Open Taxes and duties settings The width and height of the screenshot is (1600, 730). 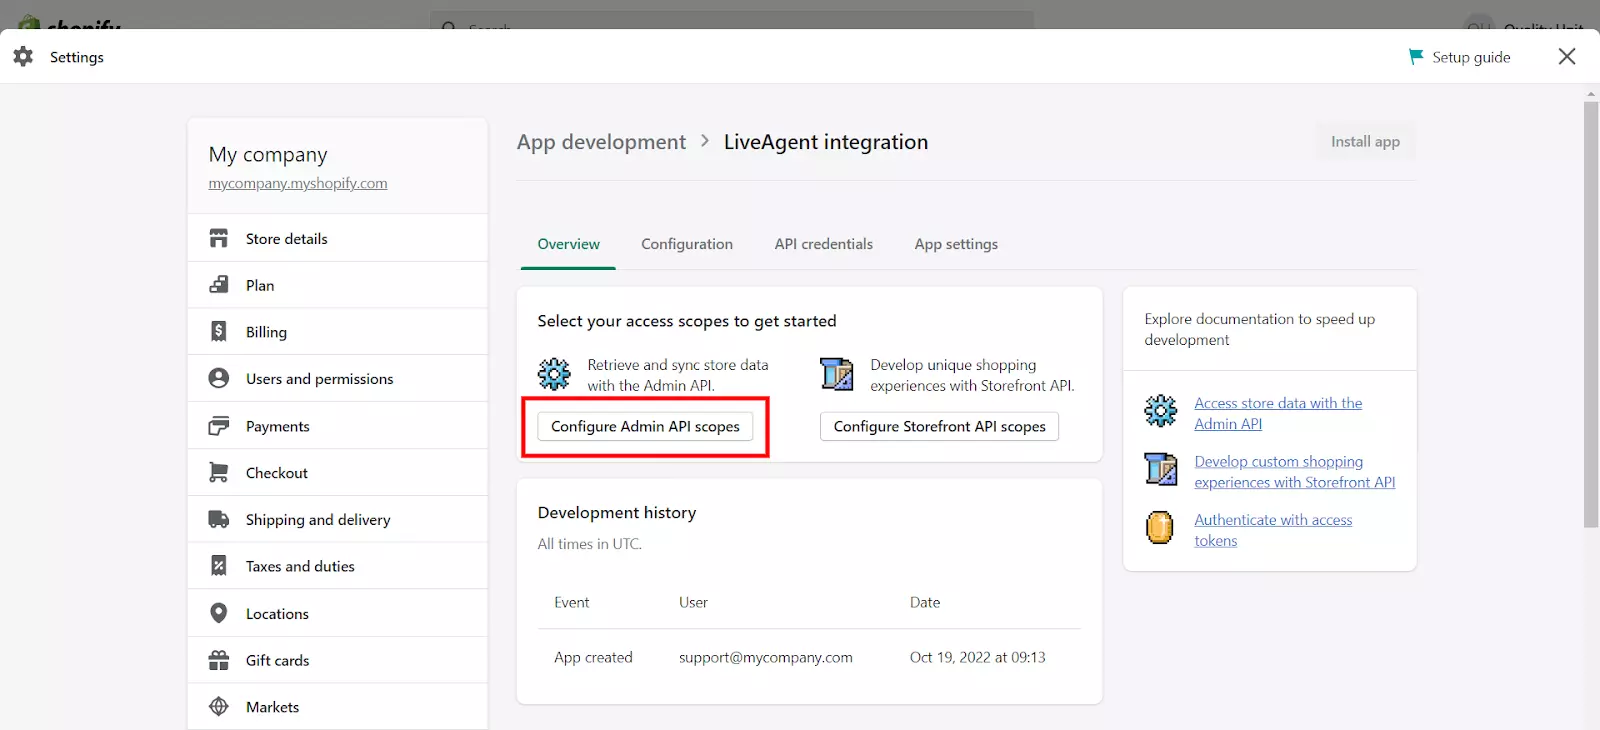click(x=300, y=566)
